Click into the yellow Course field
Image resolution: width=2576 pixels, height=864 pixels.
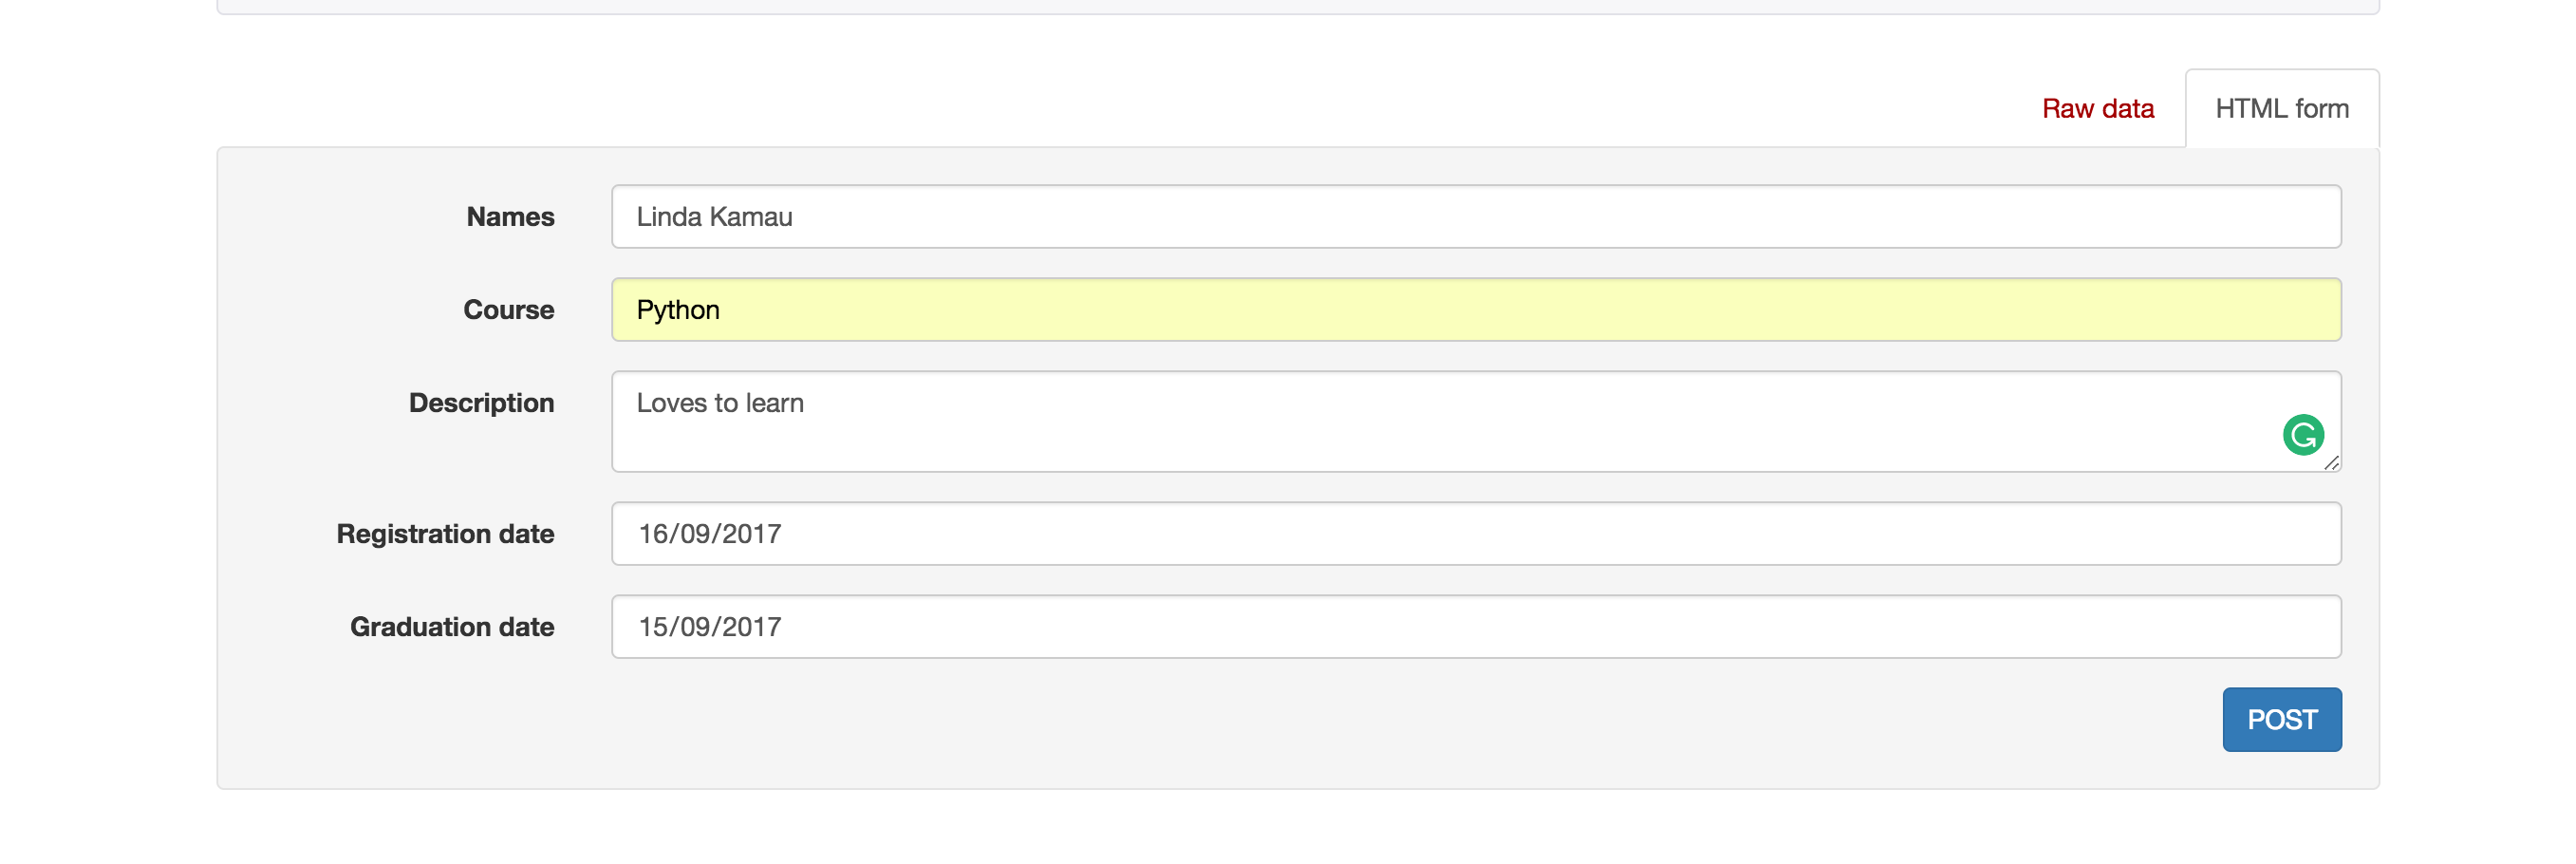click(1475, 310)
